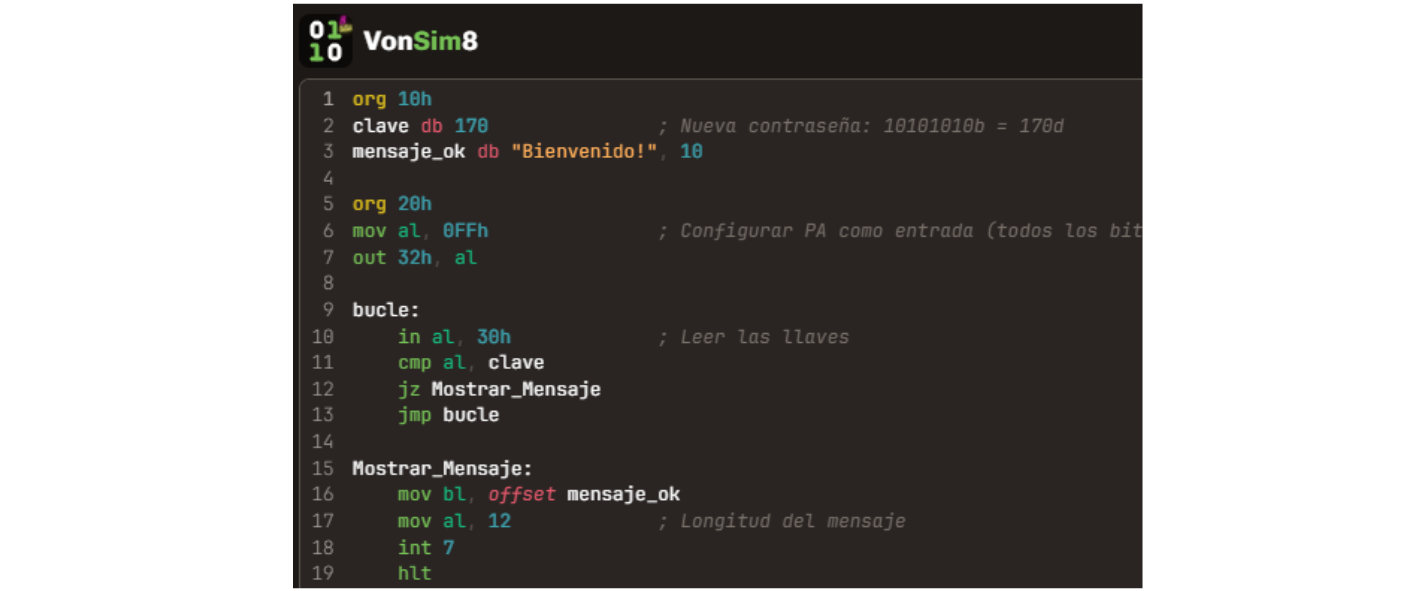Place cursor on 'mov al, 0FFh'
Image resolution: width=1417 pixels, height=591 pixels.
point(420,231)
